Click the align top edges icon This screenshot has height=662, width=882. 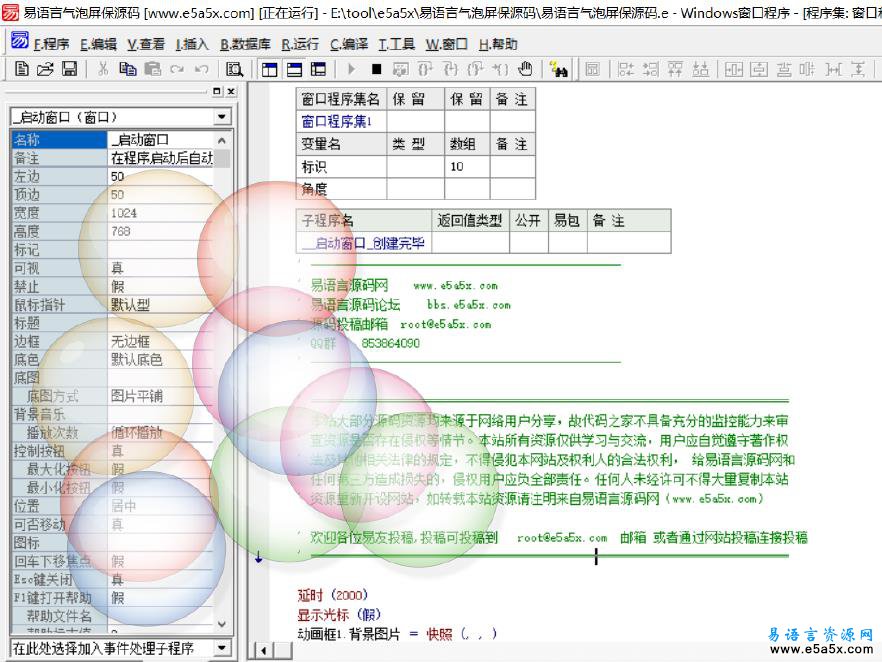click(x=675, y=69)
